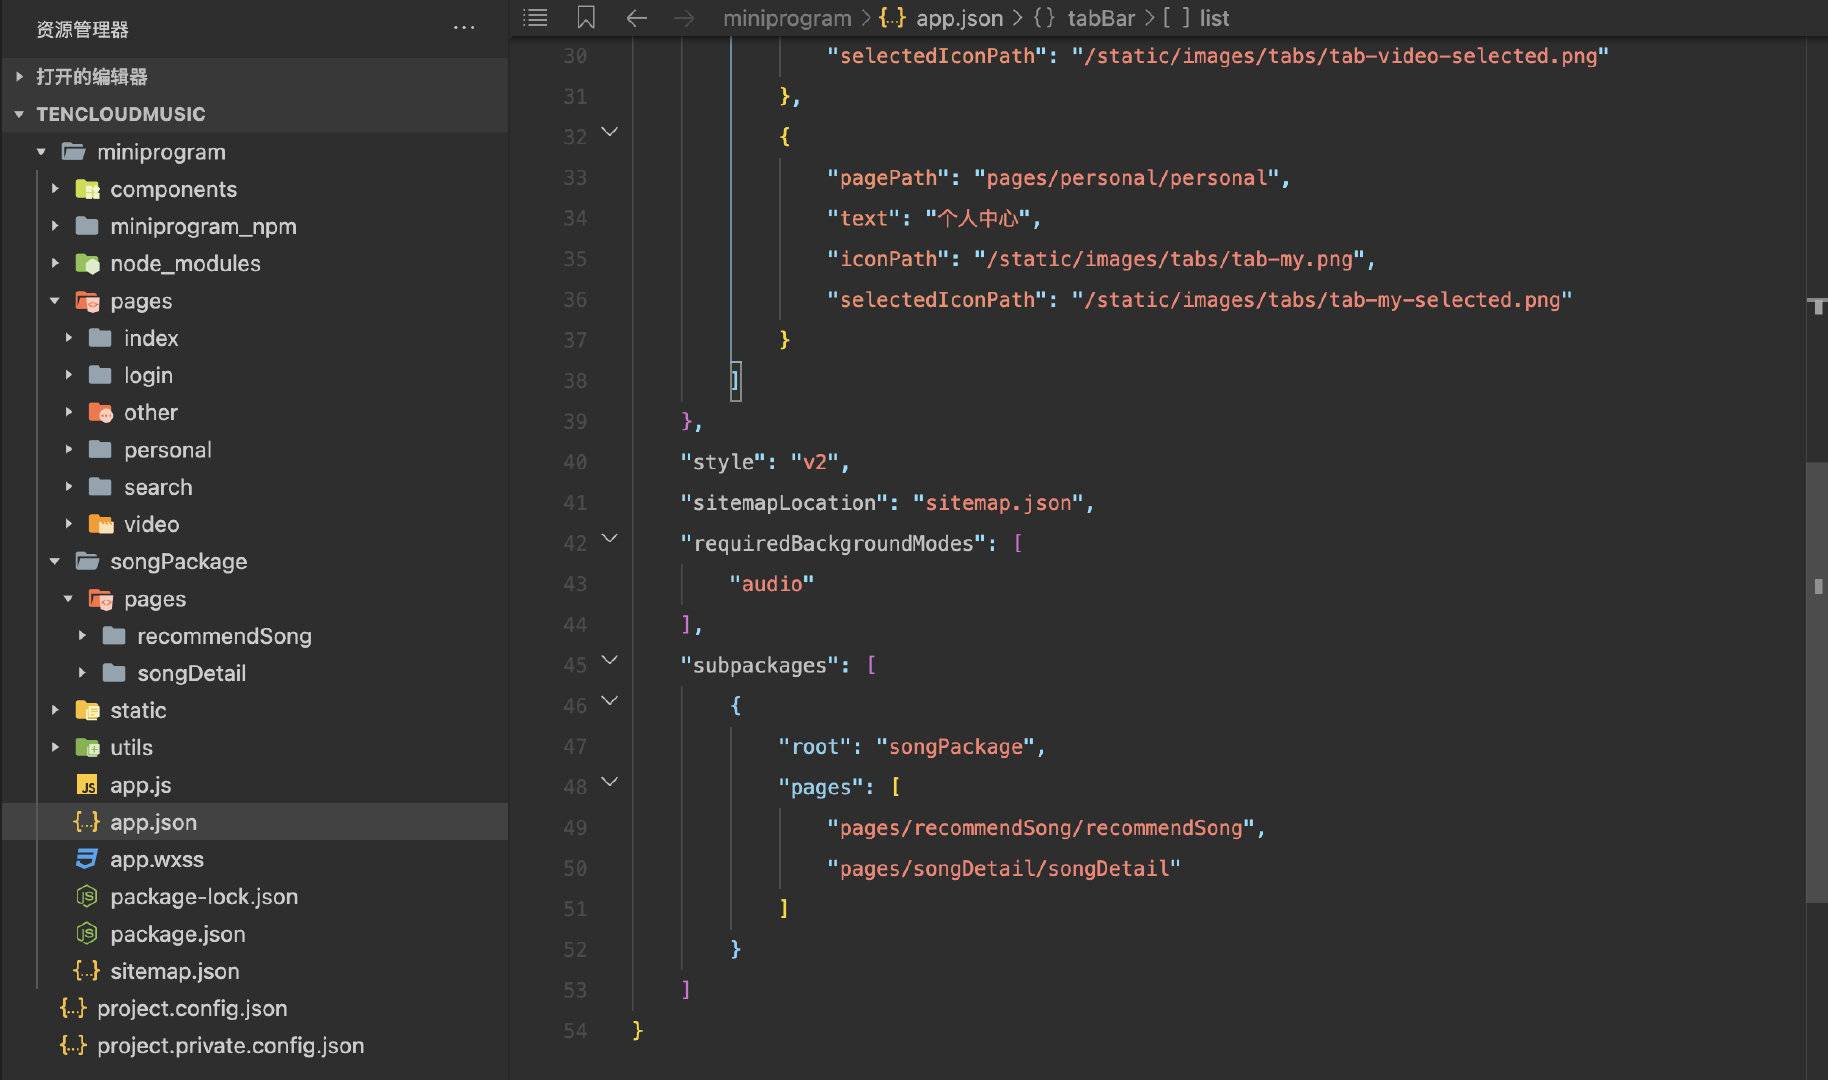Viewport: 1828px width, 1080px height.
Task: Click the other folder icon
Action: (x=100, y=412)
